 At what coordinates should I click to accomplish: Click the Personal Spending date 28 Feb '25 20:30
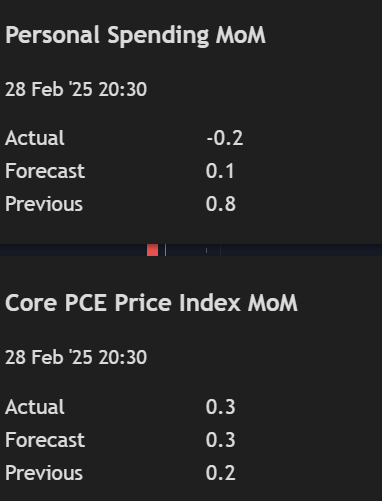point(76,89)
